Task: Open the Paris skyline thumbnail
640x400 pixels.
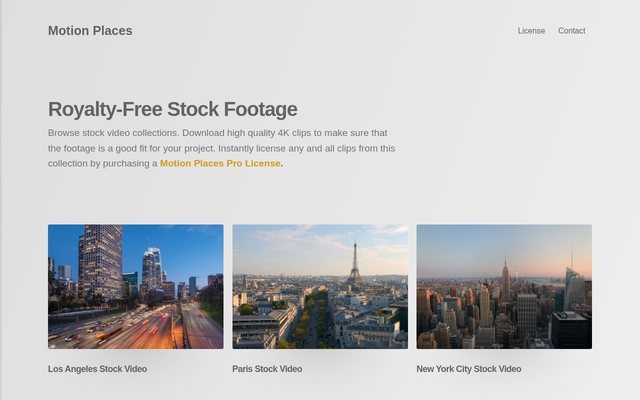Action: 320,287
